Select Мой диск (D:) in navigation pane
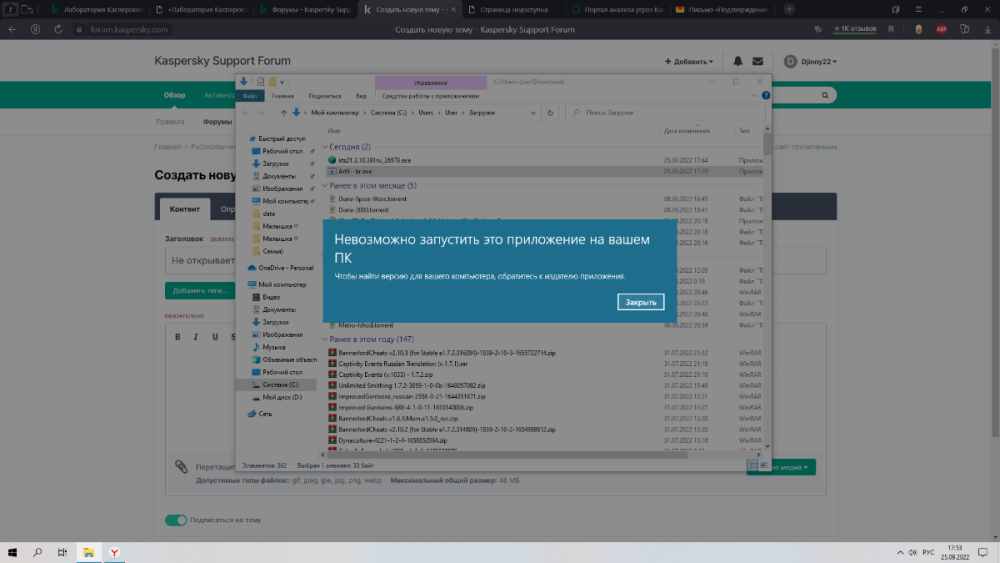 pos(281,397)
